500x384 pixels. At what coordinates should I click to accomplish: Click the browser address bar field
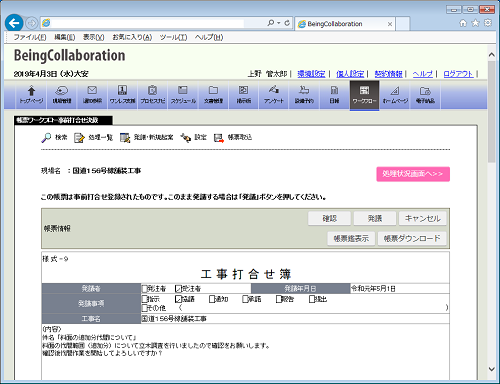click(153, 23)
